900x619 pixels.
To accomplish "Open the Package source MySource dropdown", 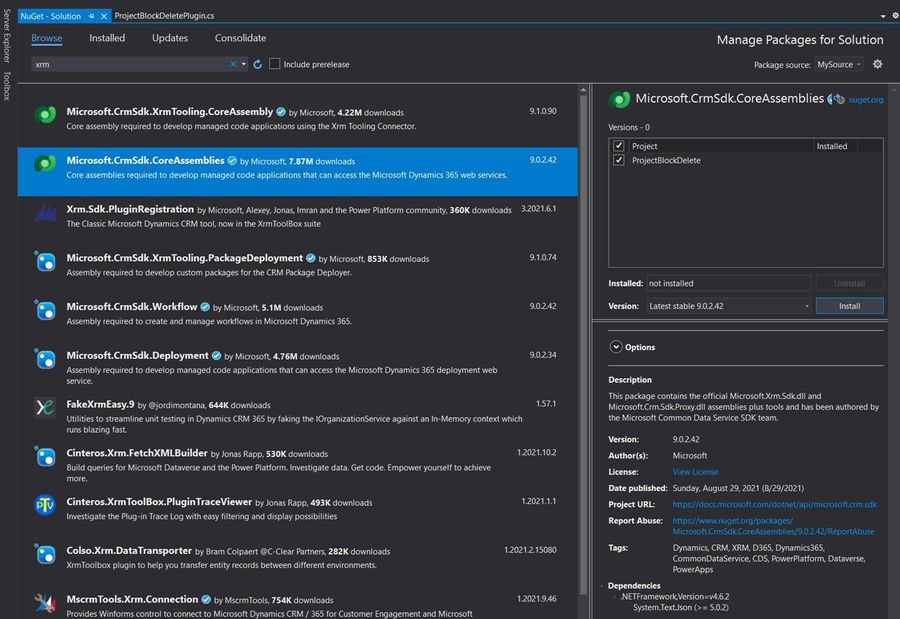I will click(x=839, y=64).
